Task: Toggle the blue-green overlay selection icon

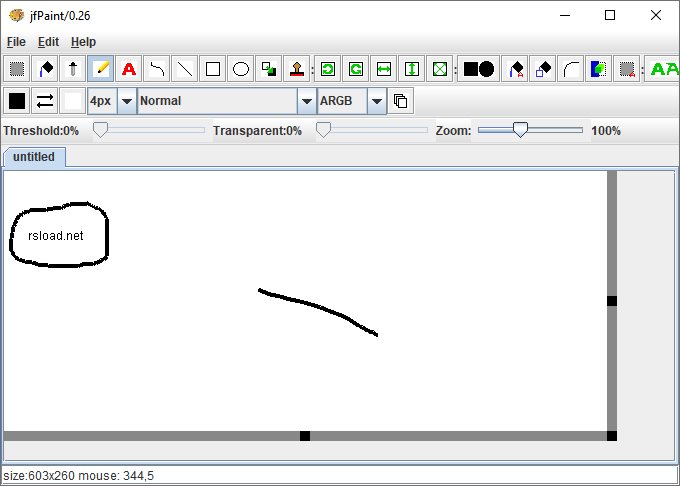Action: [598, 69]
